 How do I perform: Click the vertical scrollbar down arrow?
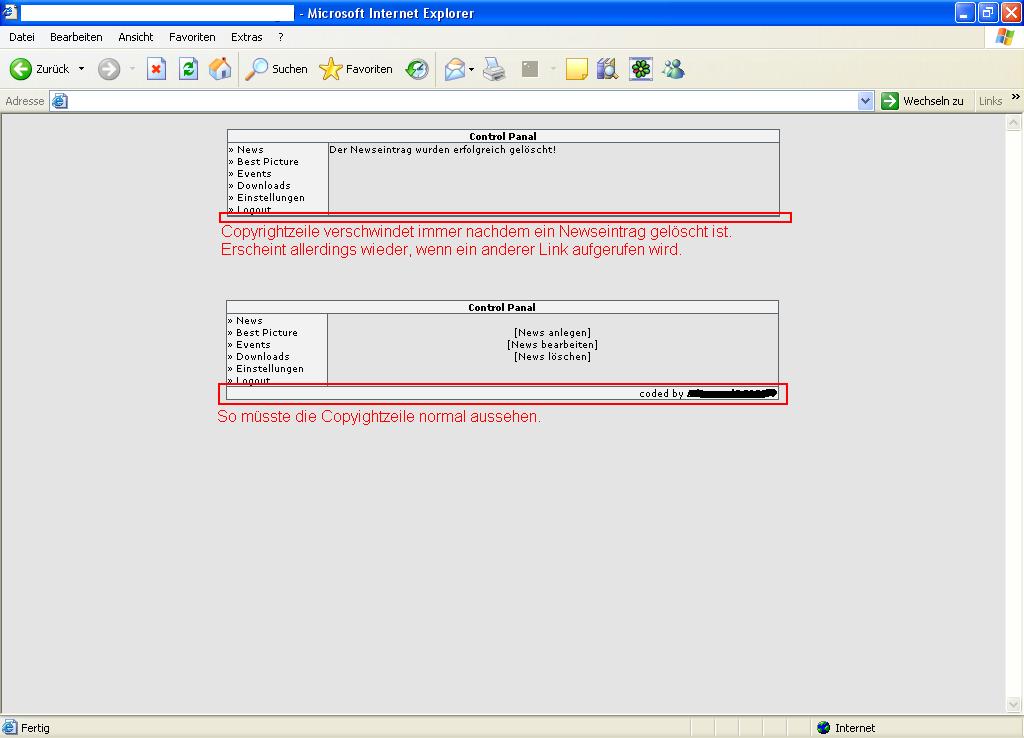pyautogui.click(x=1014, y=704)
